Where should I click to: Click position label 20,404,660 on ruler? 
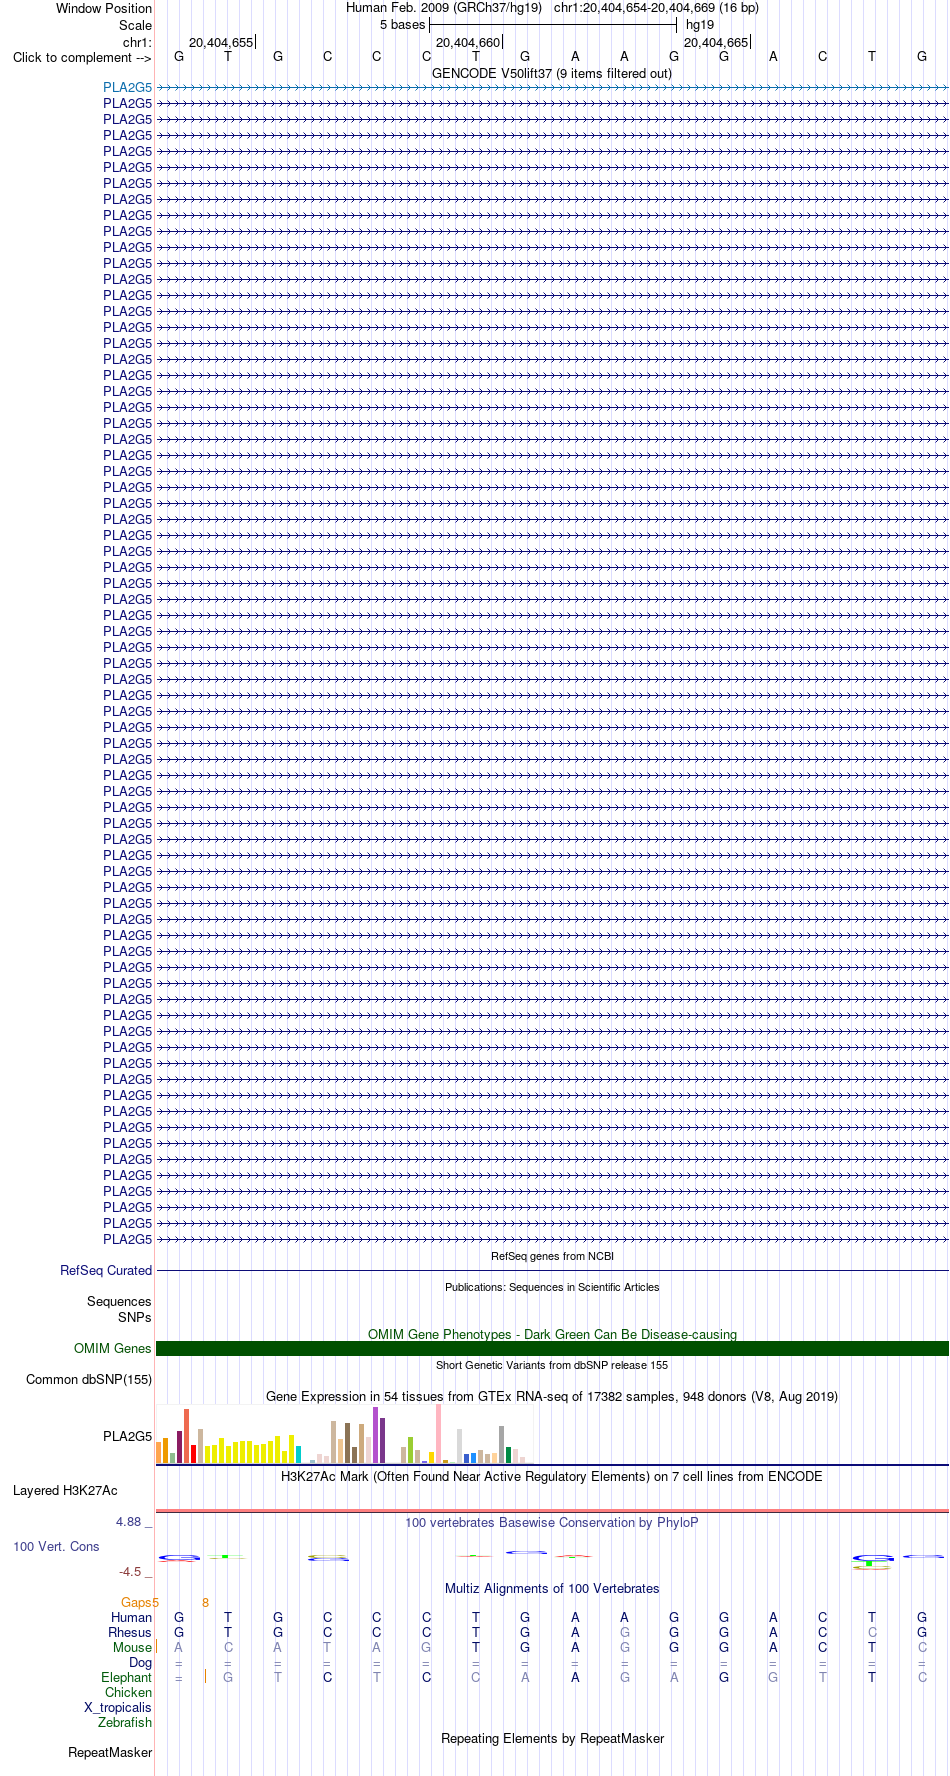tap(468, 42)
